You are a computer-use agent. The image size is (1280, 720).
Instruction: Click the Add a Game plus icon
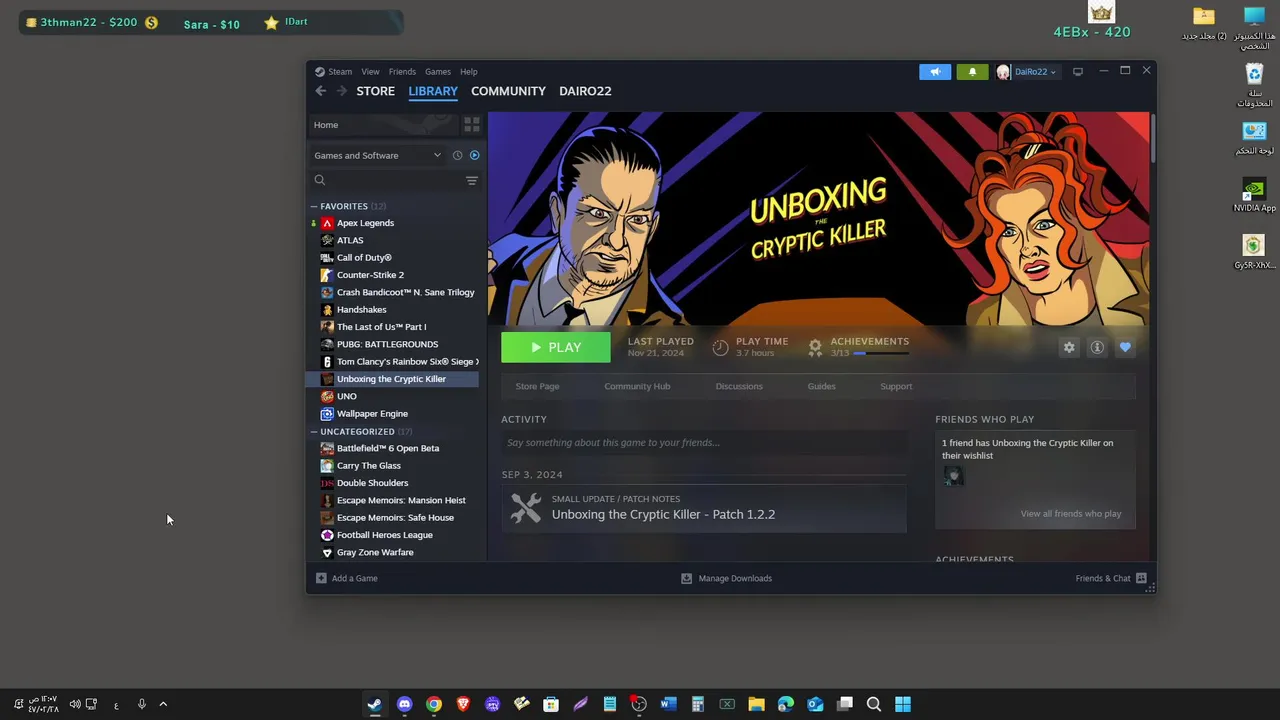click(x=321, y=578)
